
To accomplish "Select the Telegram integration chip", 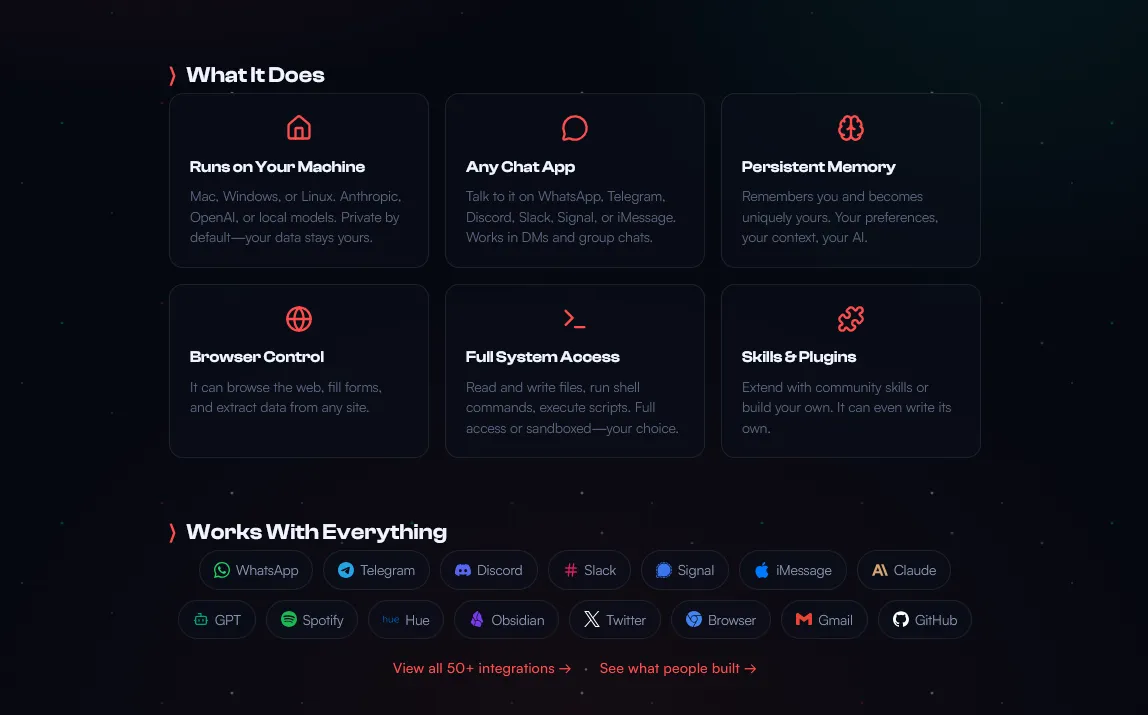I will tap(376, 570).
